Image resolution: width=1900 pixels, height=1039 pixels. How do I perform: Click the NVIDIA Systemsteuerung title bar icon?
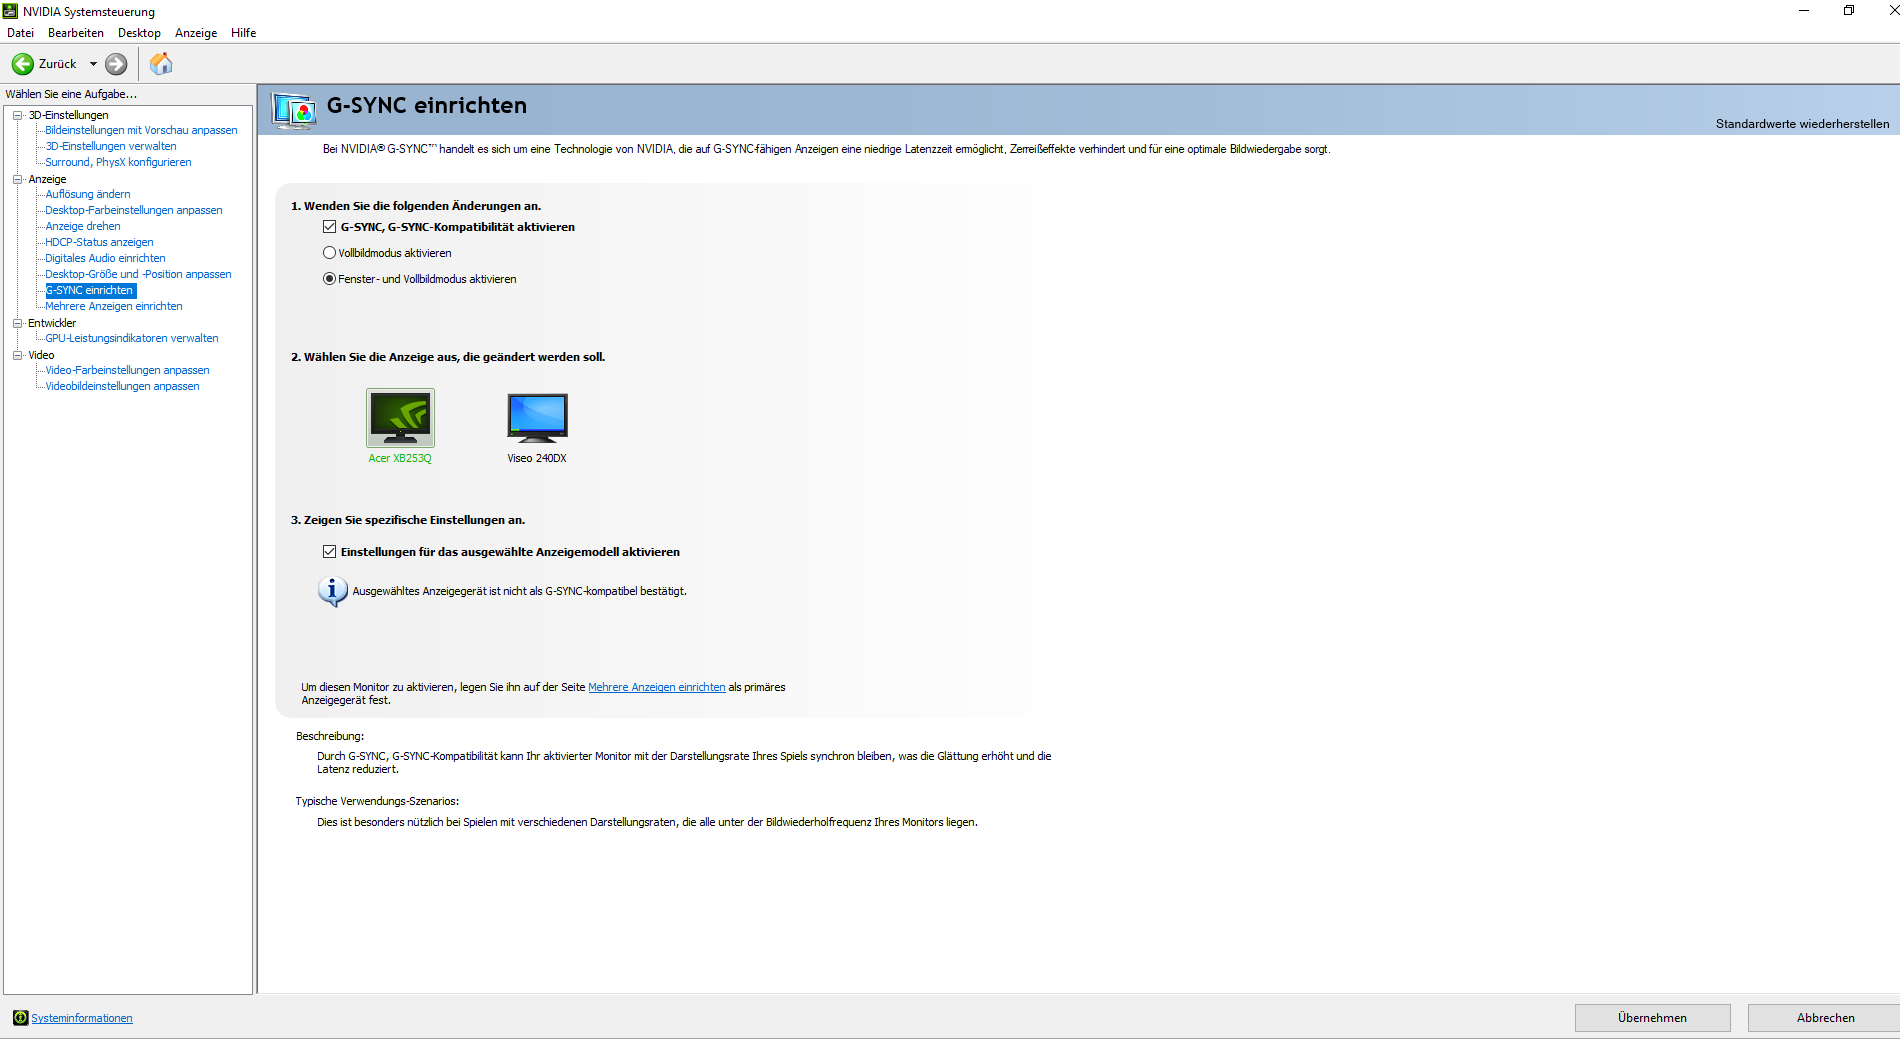point(11,11)
